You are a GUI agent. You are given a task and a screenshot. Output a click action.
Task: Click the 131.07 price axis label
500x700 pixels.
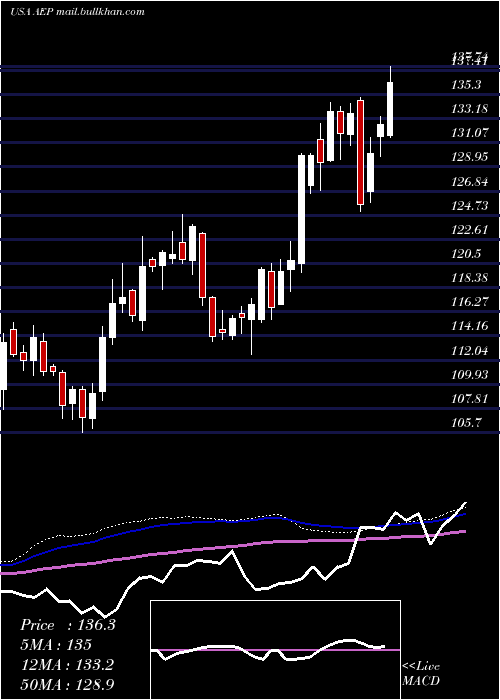click(x=470, y=132)
